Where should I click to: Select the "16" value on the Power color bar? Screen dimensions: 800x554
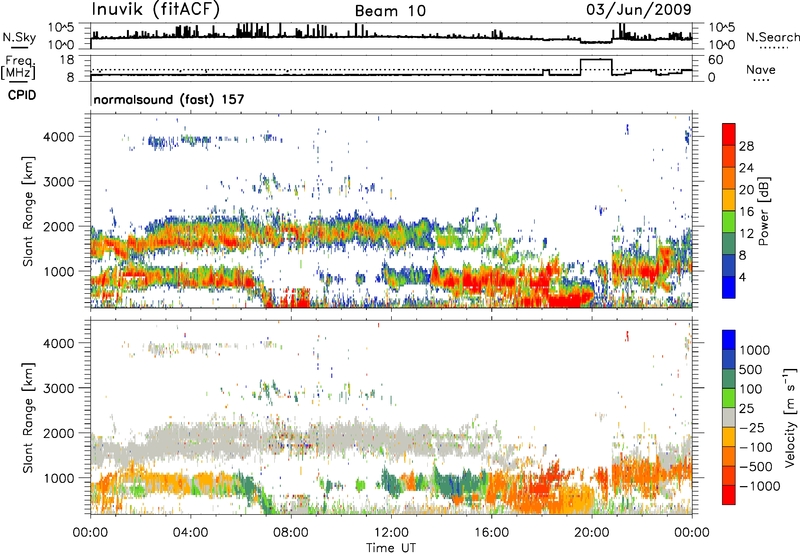(x=746, y=212)
